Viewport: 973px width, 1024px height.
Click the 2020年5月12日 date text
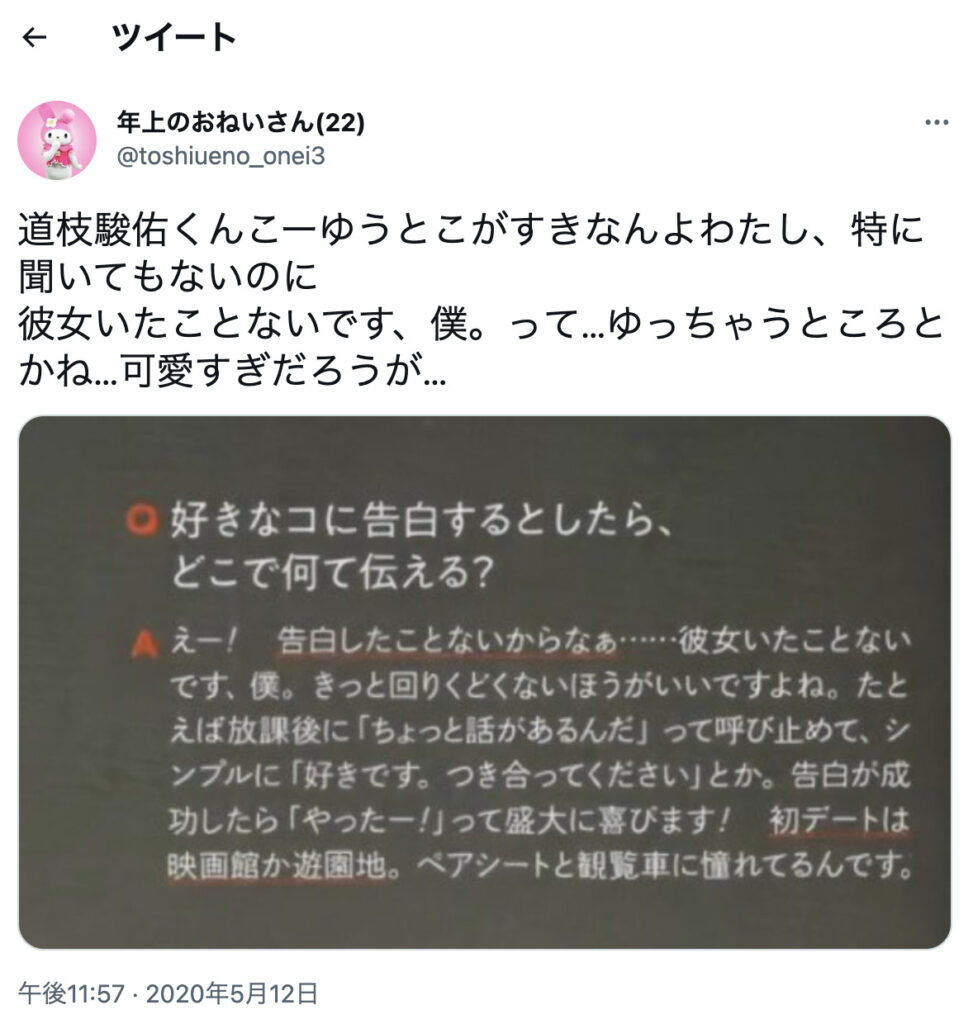(232, 994)
